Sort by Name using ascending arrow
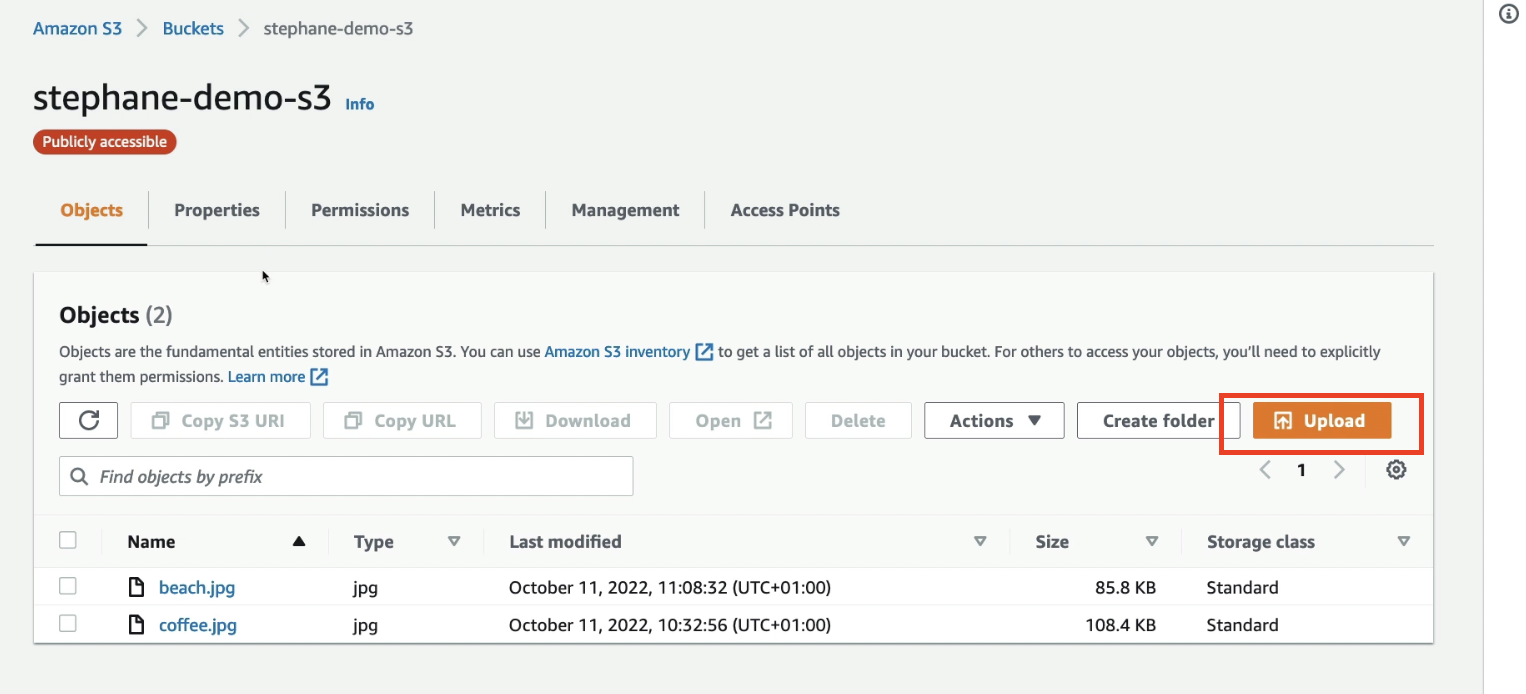Image resolution: width=1526 pixels, height=694 pixels. point(298,542)
